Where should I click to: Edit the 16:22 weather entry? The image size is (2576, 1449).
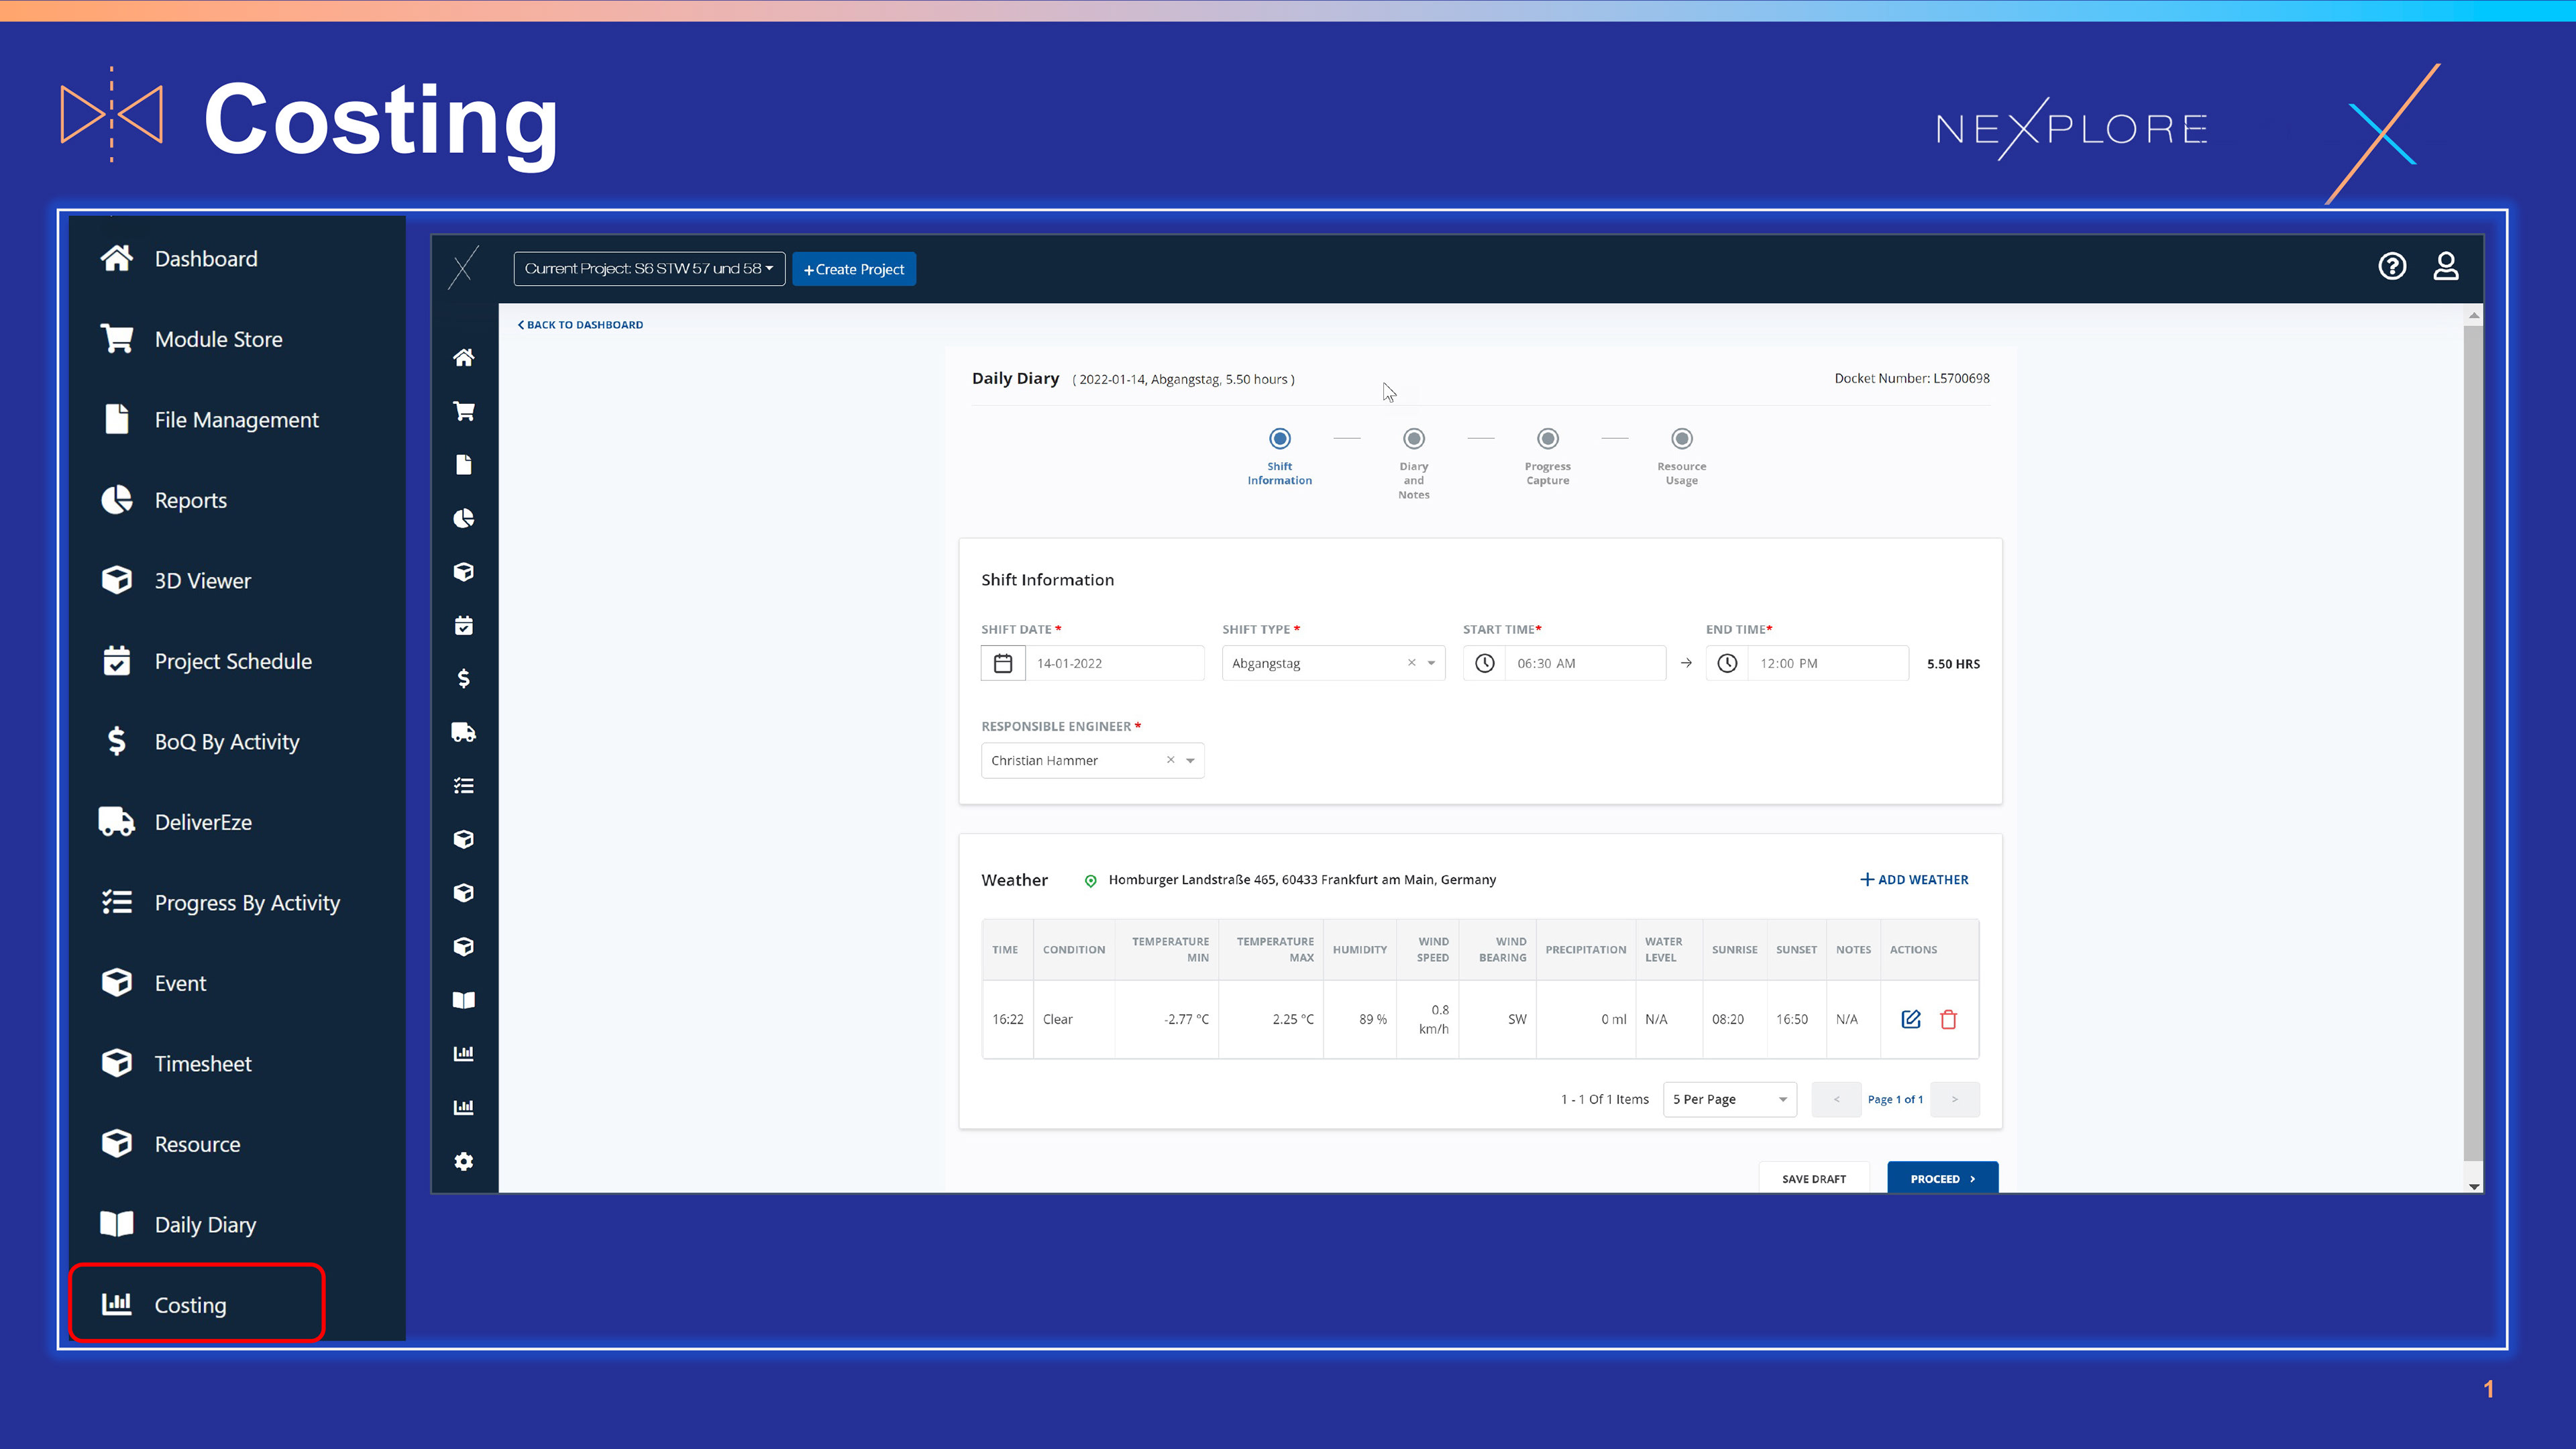(1910, 1019)
